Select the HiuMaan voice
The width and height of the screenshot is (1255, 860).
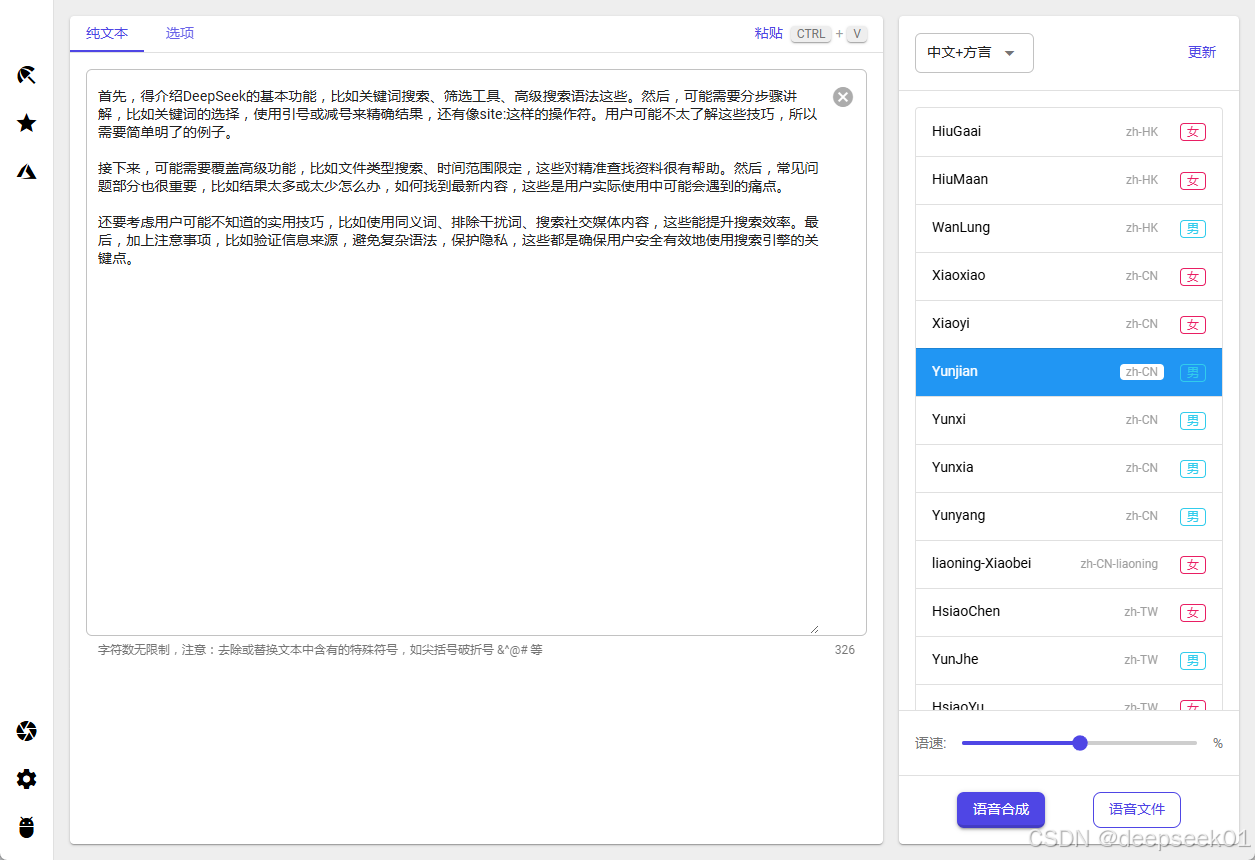[x=1069, y=180]
